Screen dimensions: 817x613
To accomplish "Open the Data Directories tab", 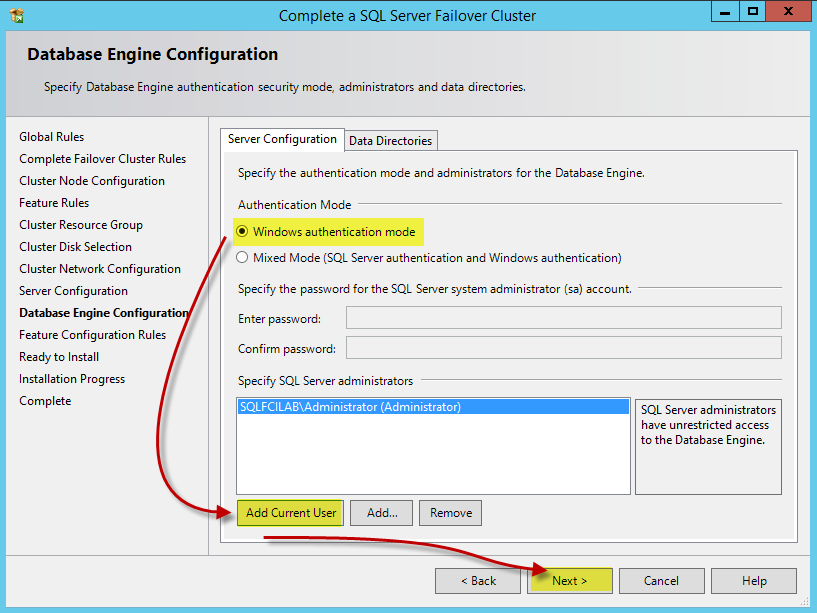I will [x=390, y=141].
